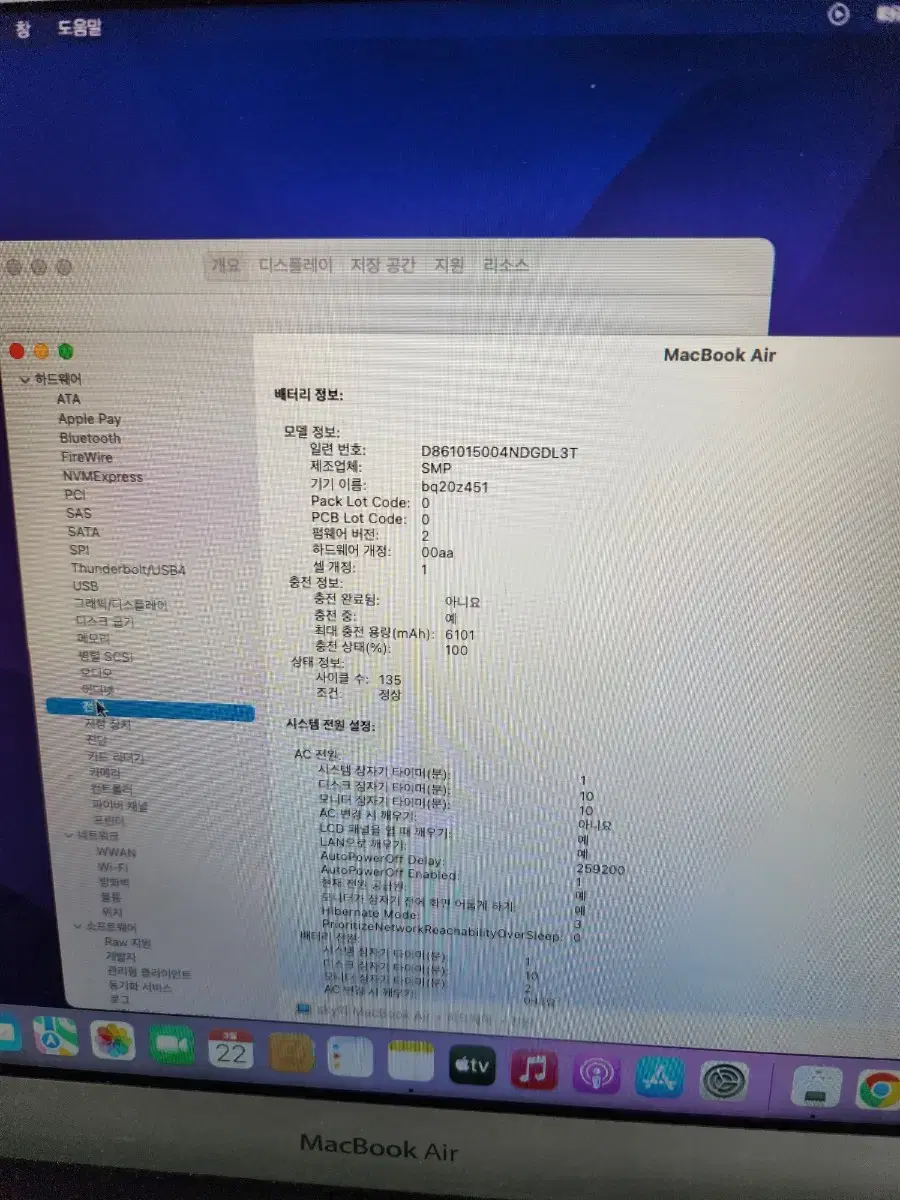Select 오디오 in the sidebar
Image resolution: width=900 pixels, height=1200 pixels.
[x=97, y=673]
